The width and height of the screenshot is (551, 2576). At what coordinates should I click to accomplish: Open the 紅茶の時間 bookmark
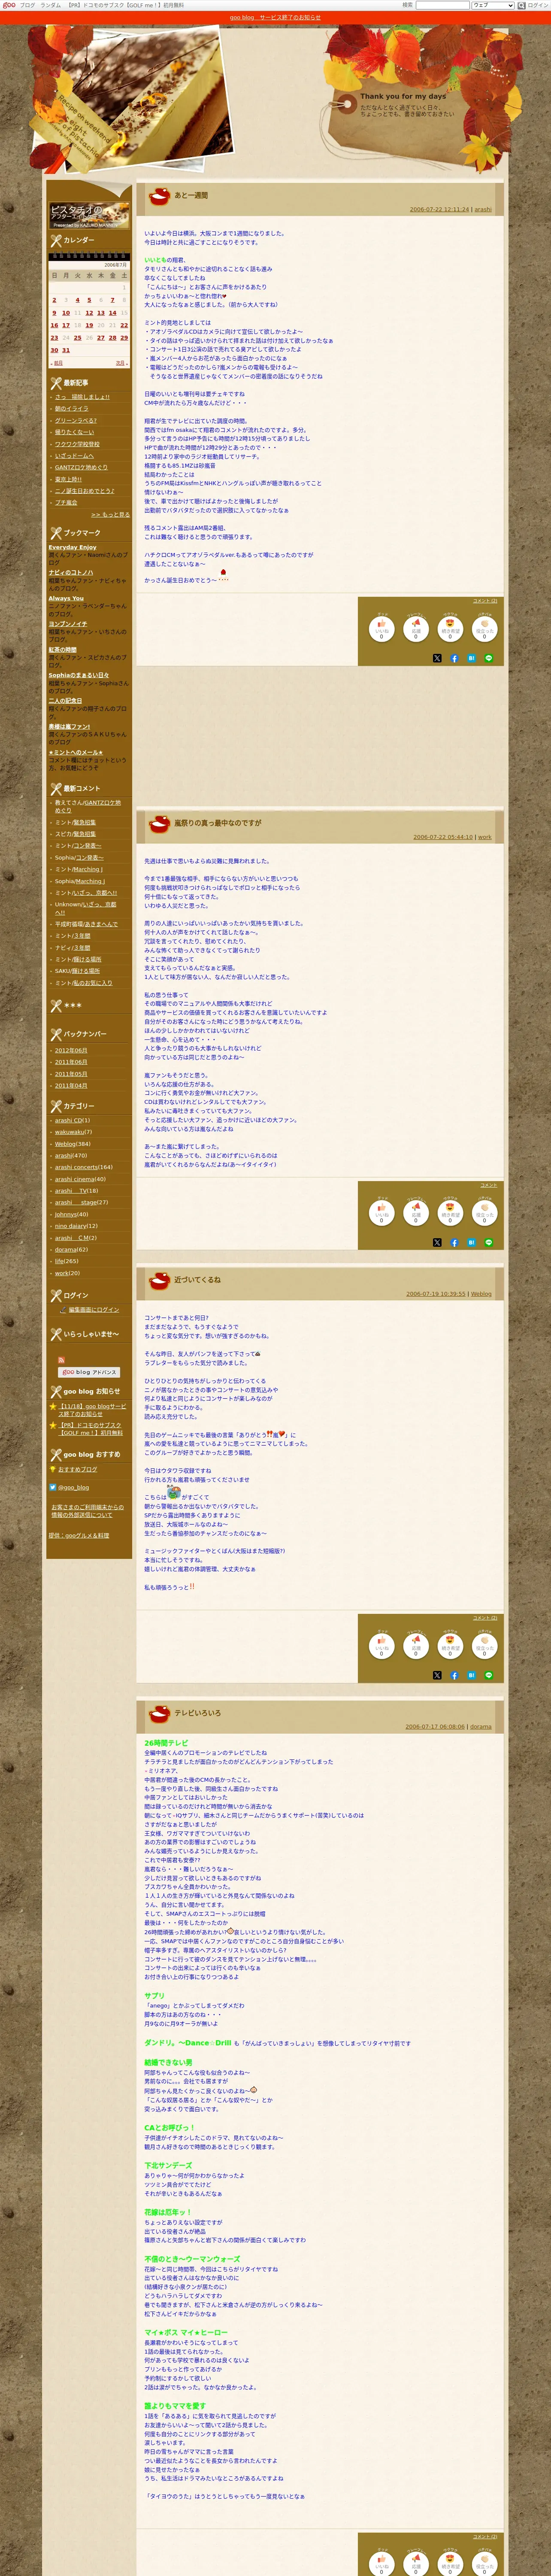pyautogui.click(x=62, y=650)
